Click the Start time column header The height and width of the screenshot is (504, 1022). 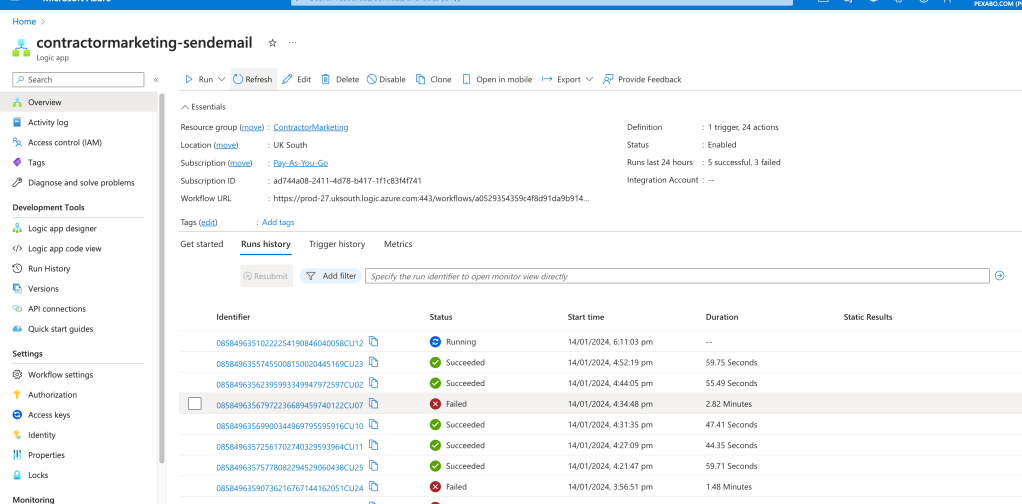(586, 318)
